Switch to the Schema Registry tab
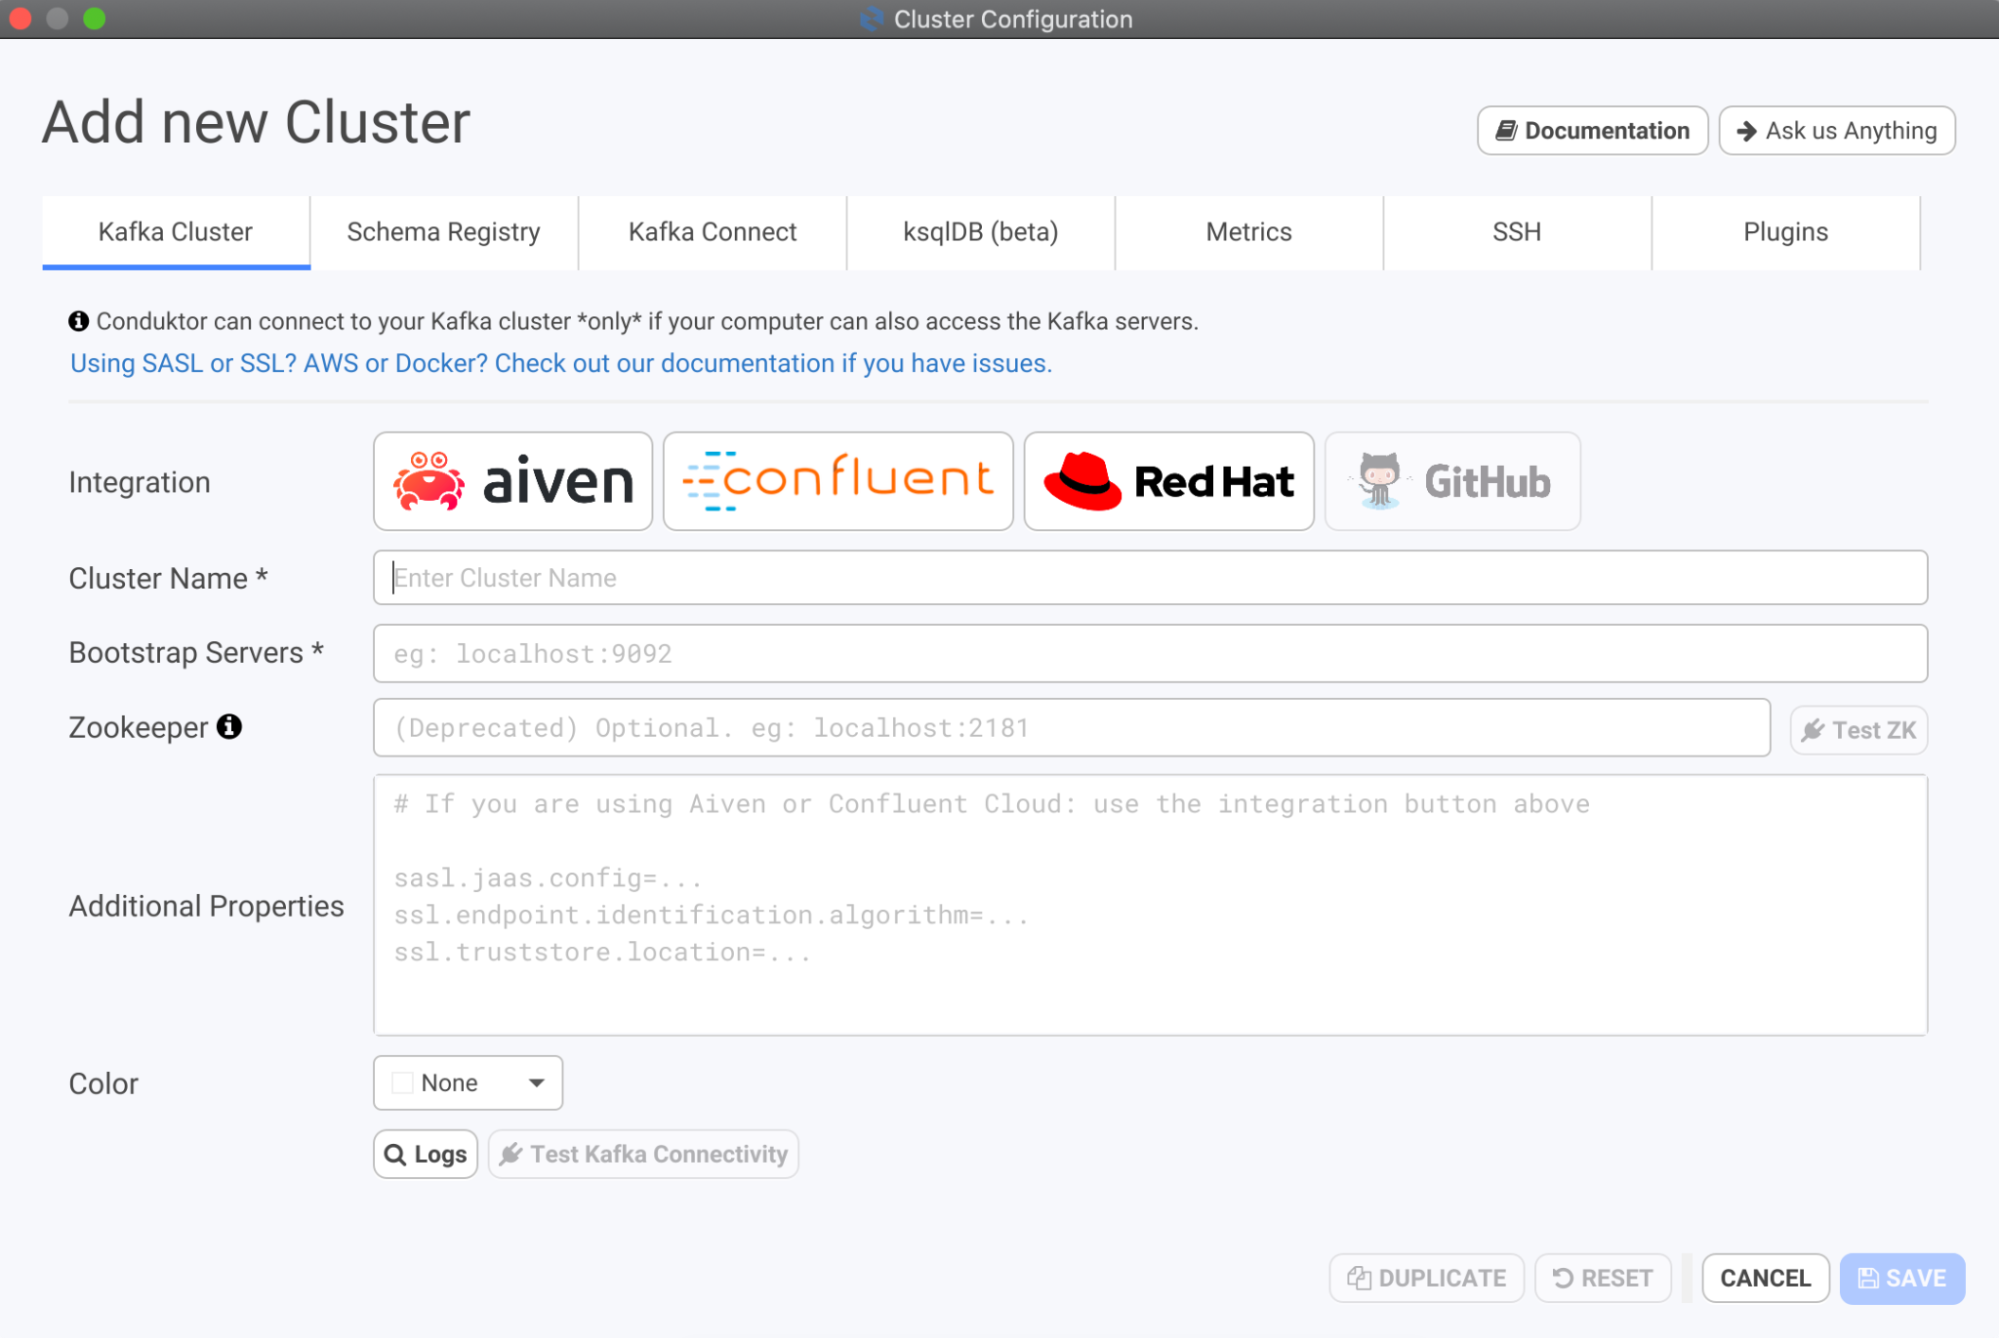The height and width of the screenshot is (1339, 1999). point(443,232)
